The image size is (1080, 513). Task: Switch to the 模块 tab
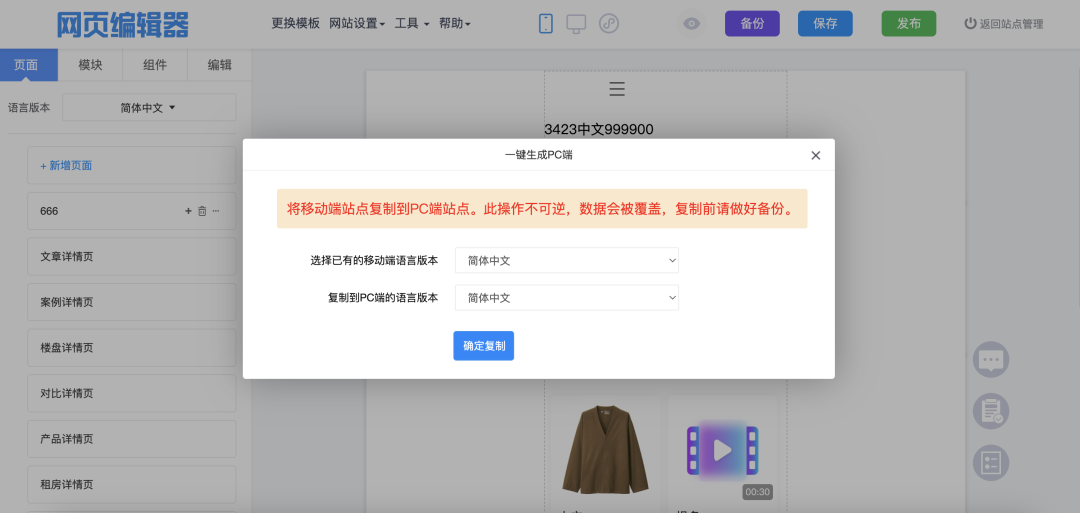tap(91, 65)
